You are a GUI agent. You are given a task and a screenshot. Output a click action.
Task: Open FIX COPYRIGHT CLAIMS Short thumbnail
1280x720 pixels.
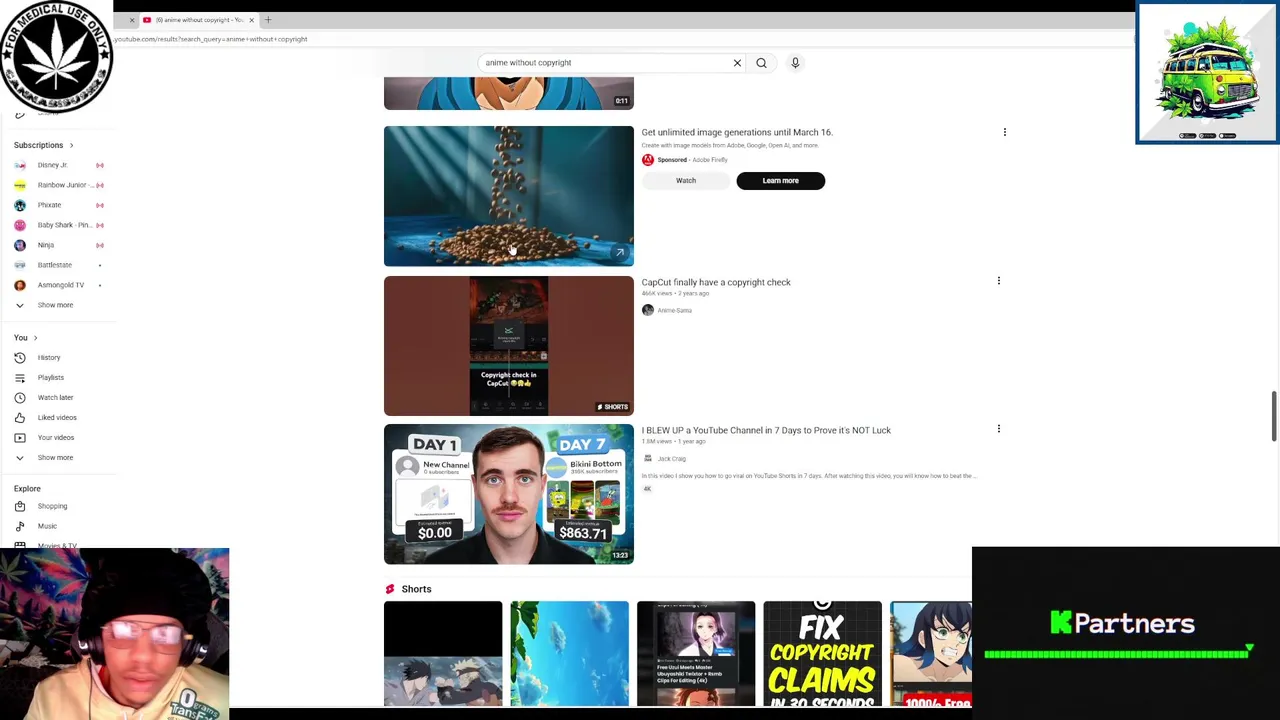[823, 654]
